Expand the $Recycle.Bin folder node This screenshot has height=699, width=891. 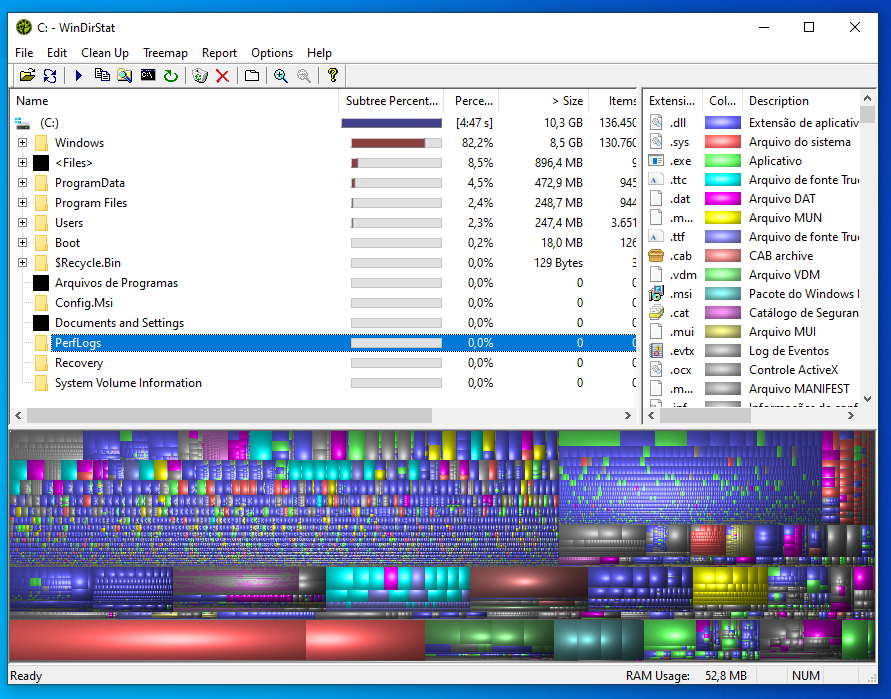click(22, 263)
